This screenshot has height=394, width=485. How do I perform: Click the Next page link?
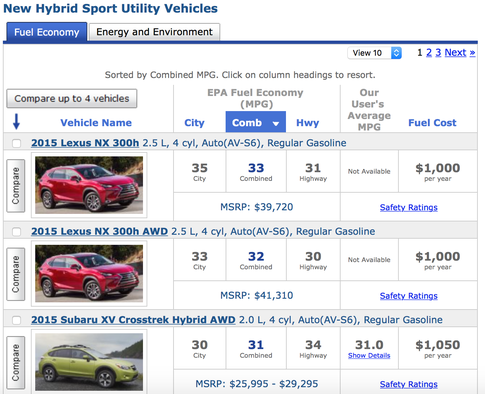click(460, 52)
